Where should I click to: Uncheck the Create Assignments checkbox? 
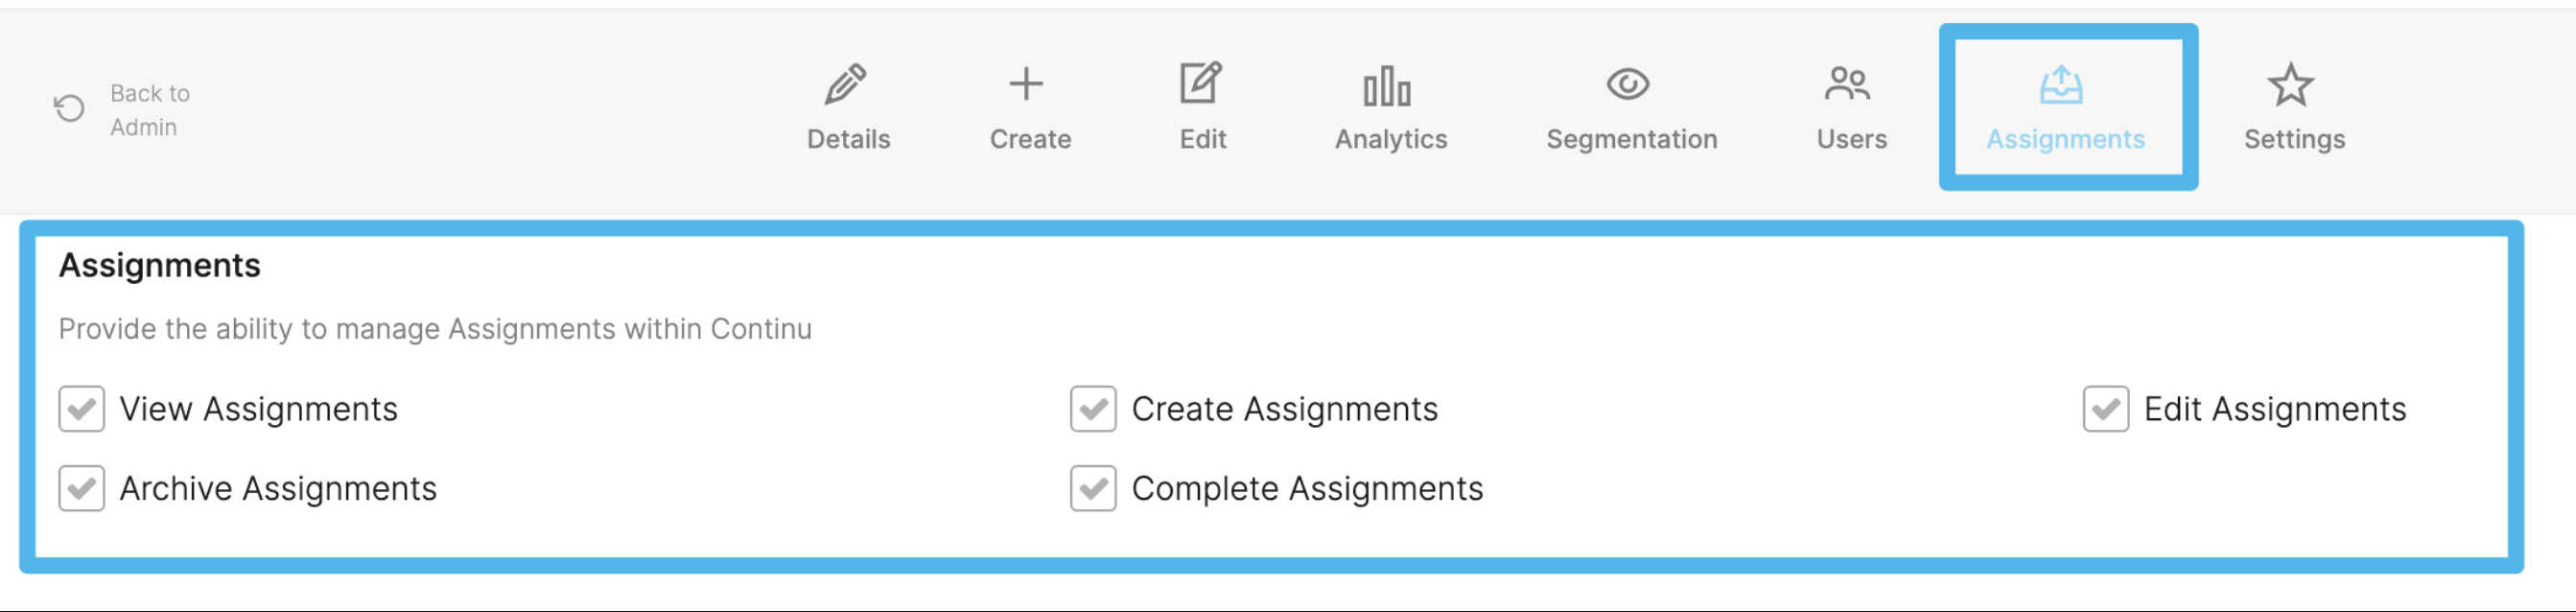pos(1093,409)
